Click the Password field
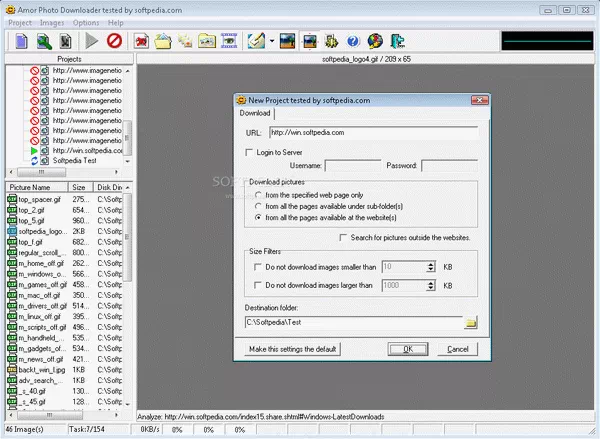Image resolution: width=600 pixels, height=439 pixels. coord(449,166)
